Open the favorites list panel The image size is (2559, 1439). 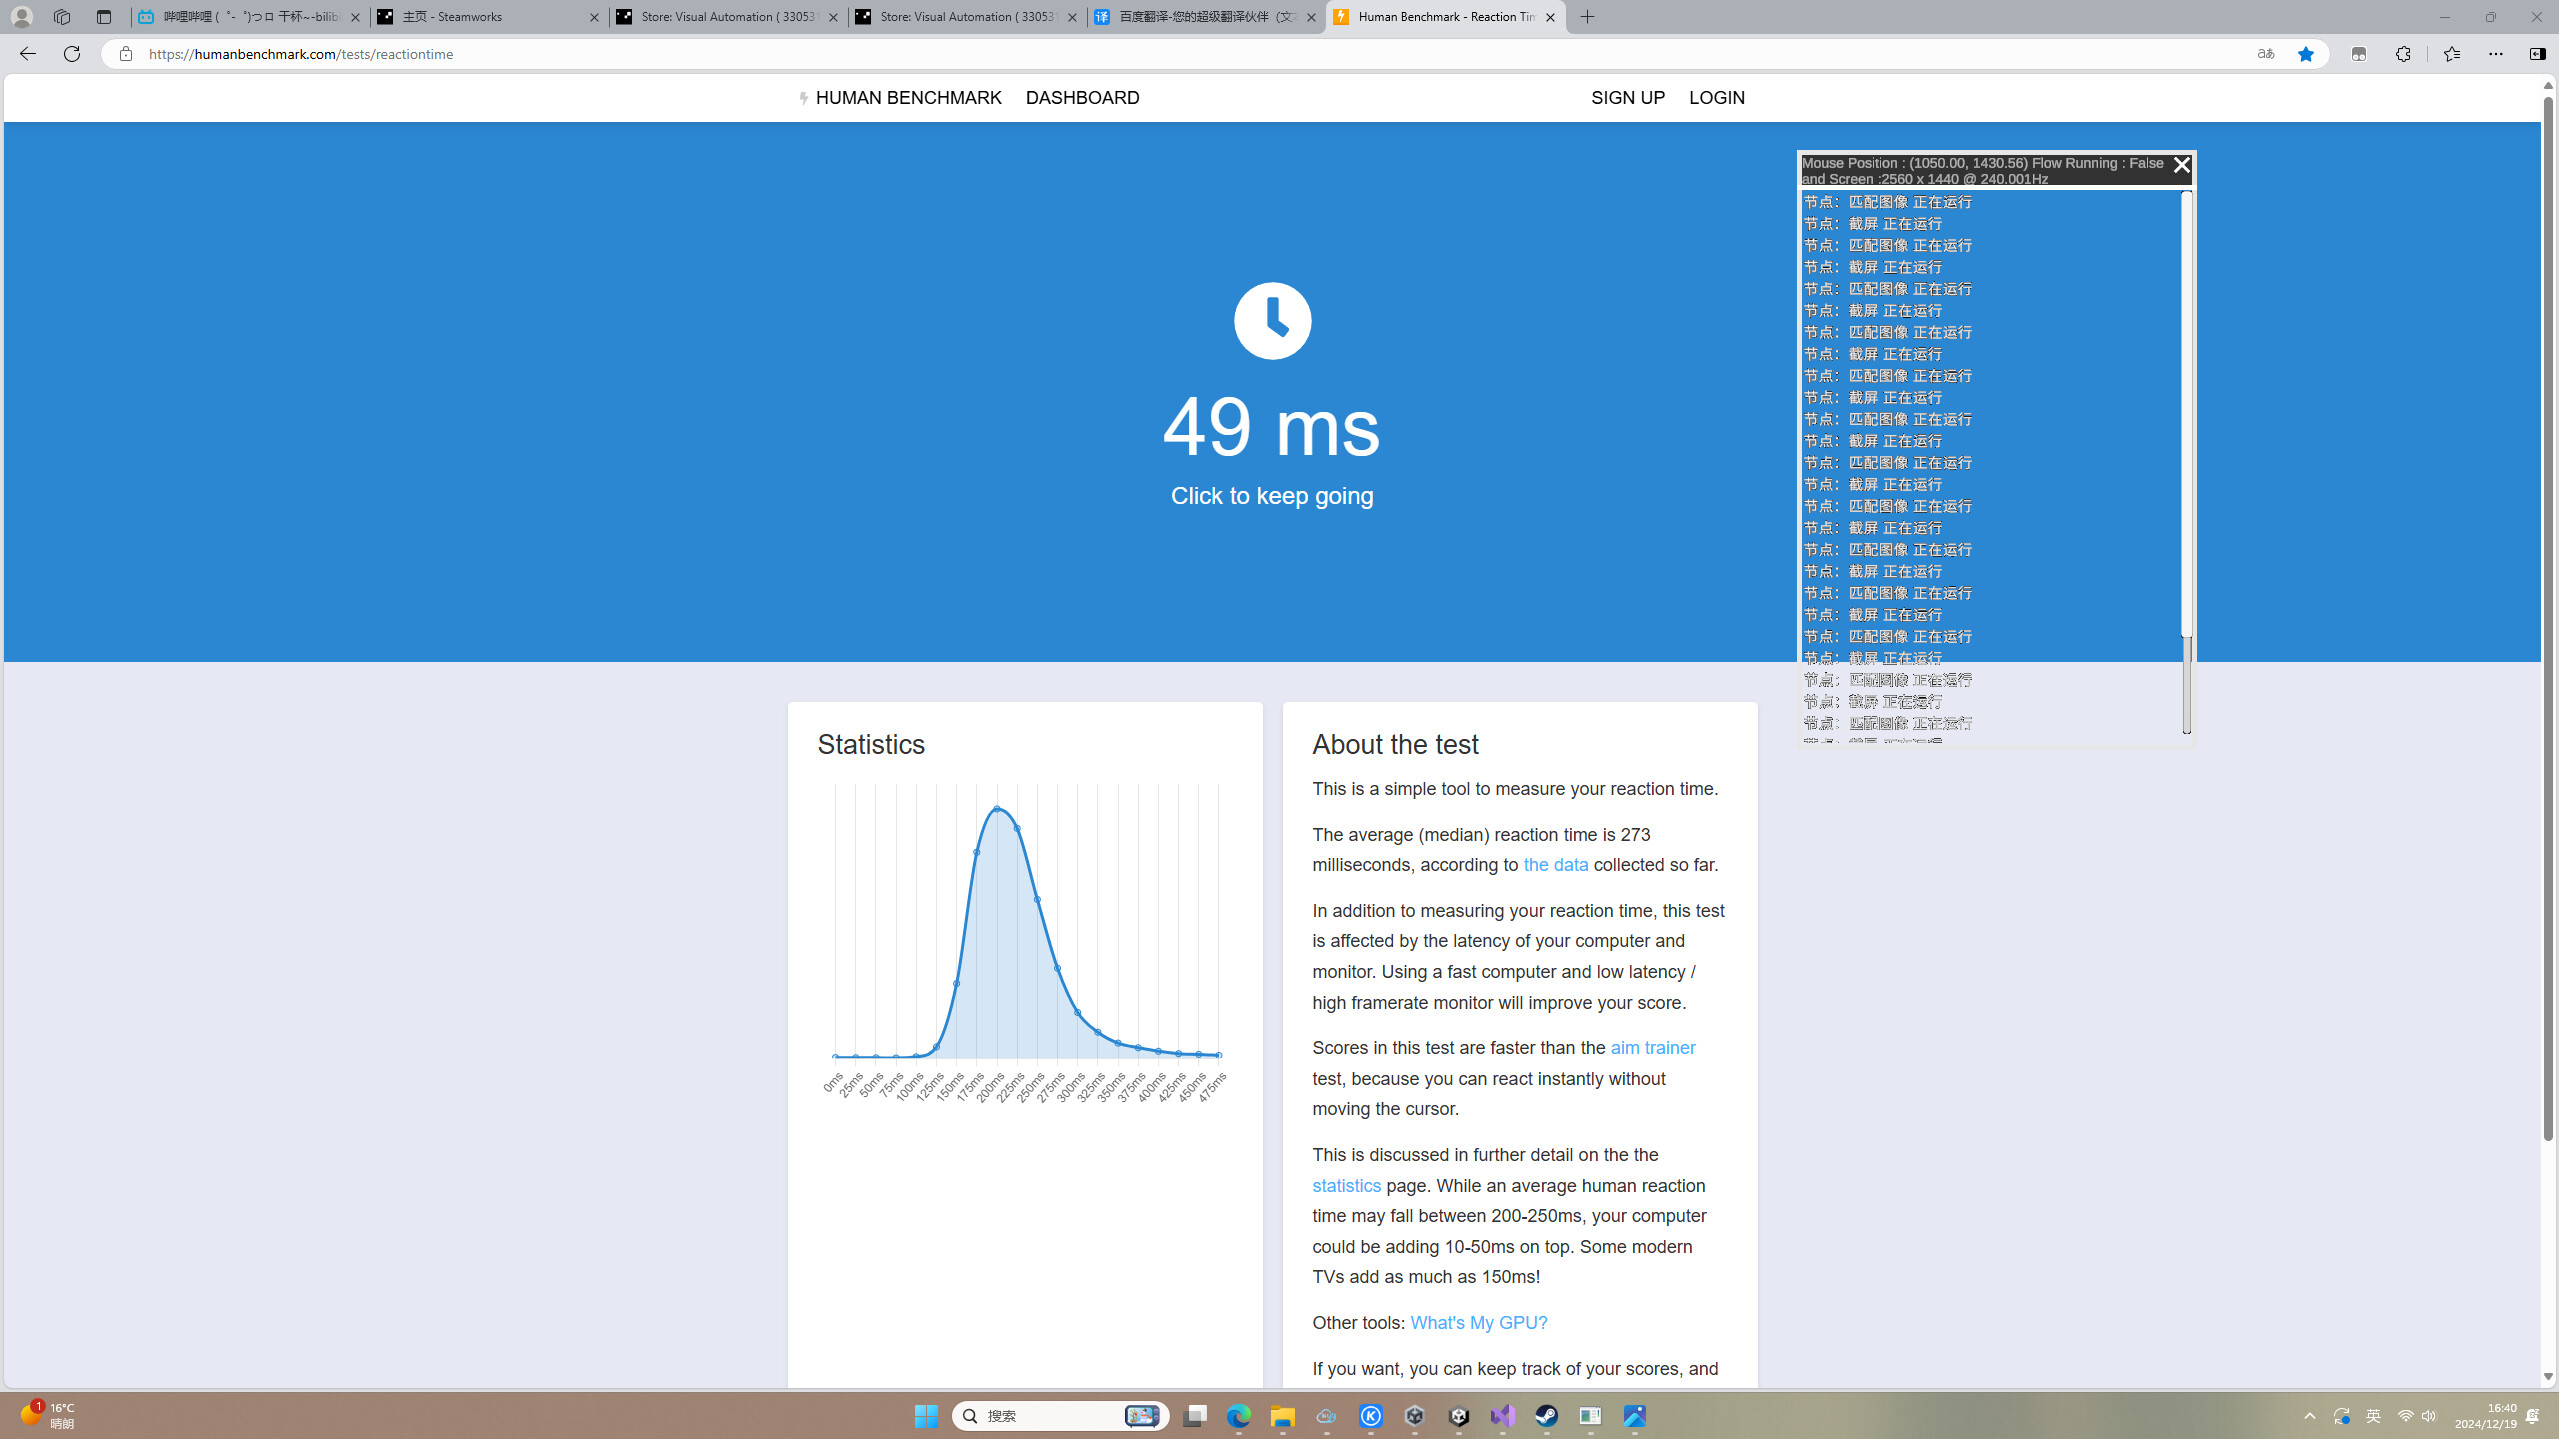[x=2452, y=55]
